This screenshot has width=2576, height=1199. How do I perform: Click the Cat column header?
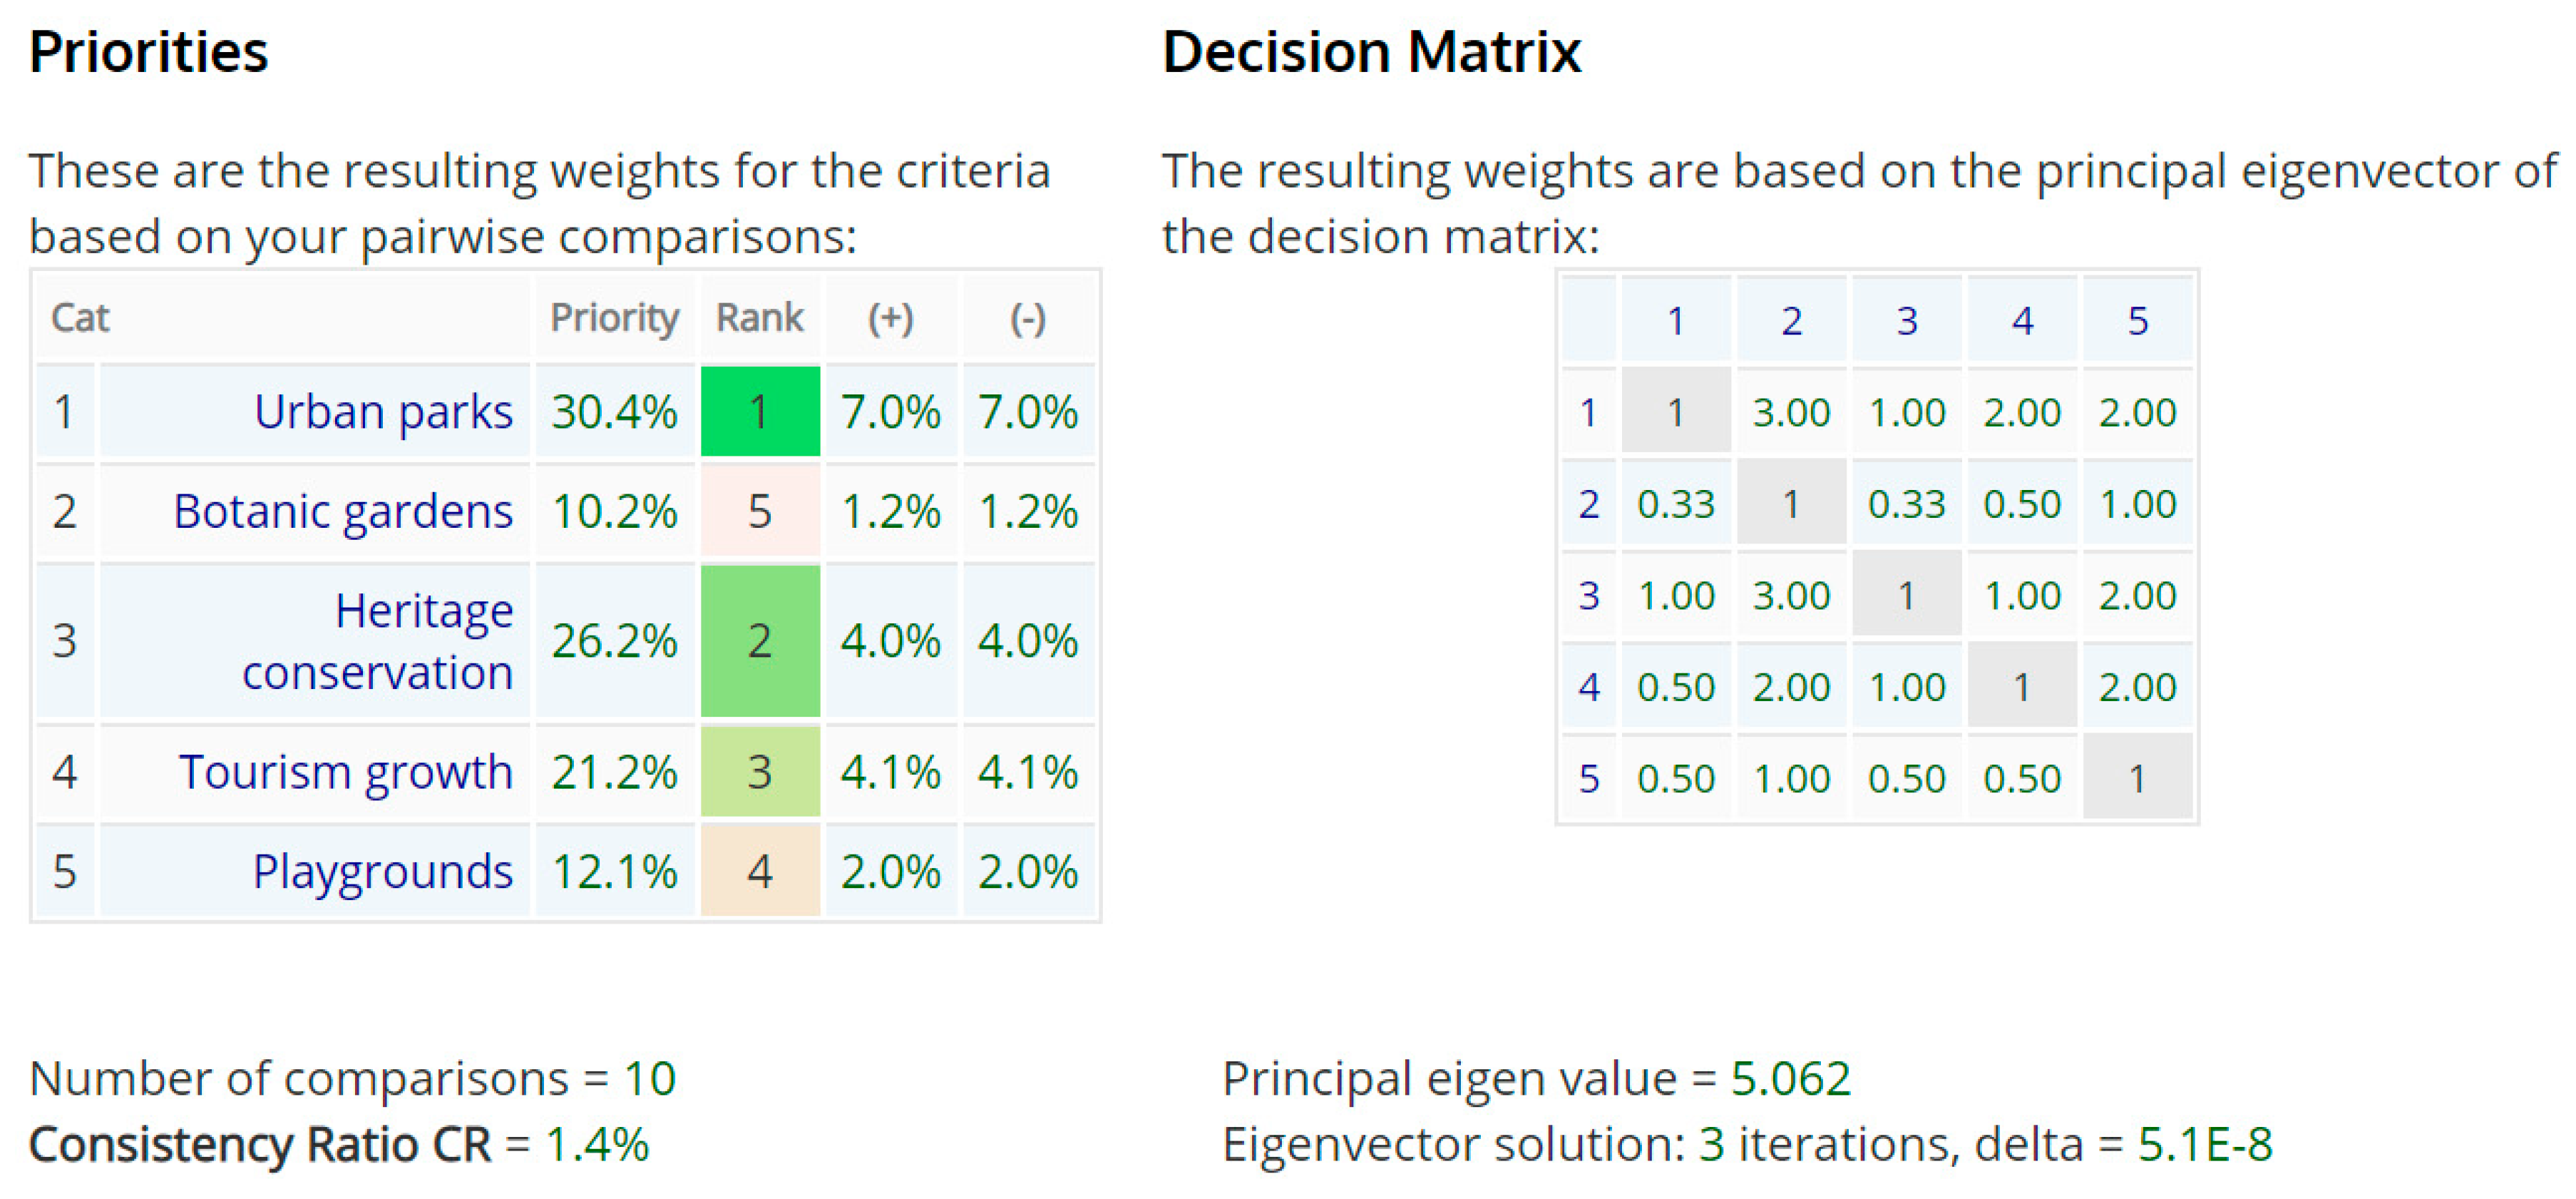coord(80,318)
